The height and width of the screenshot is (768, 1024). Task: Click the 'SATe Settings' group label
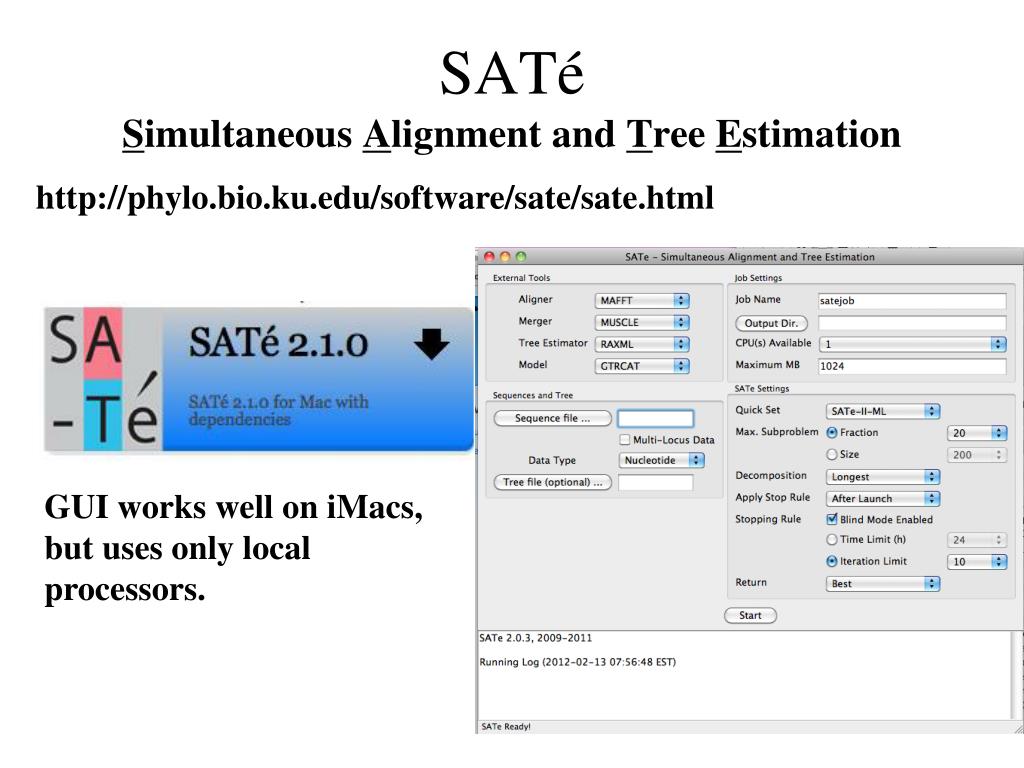click(761, 389)
